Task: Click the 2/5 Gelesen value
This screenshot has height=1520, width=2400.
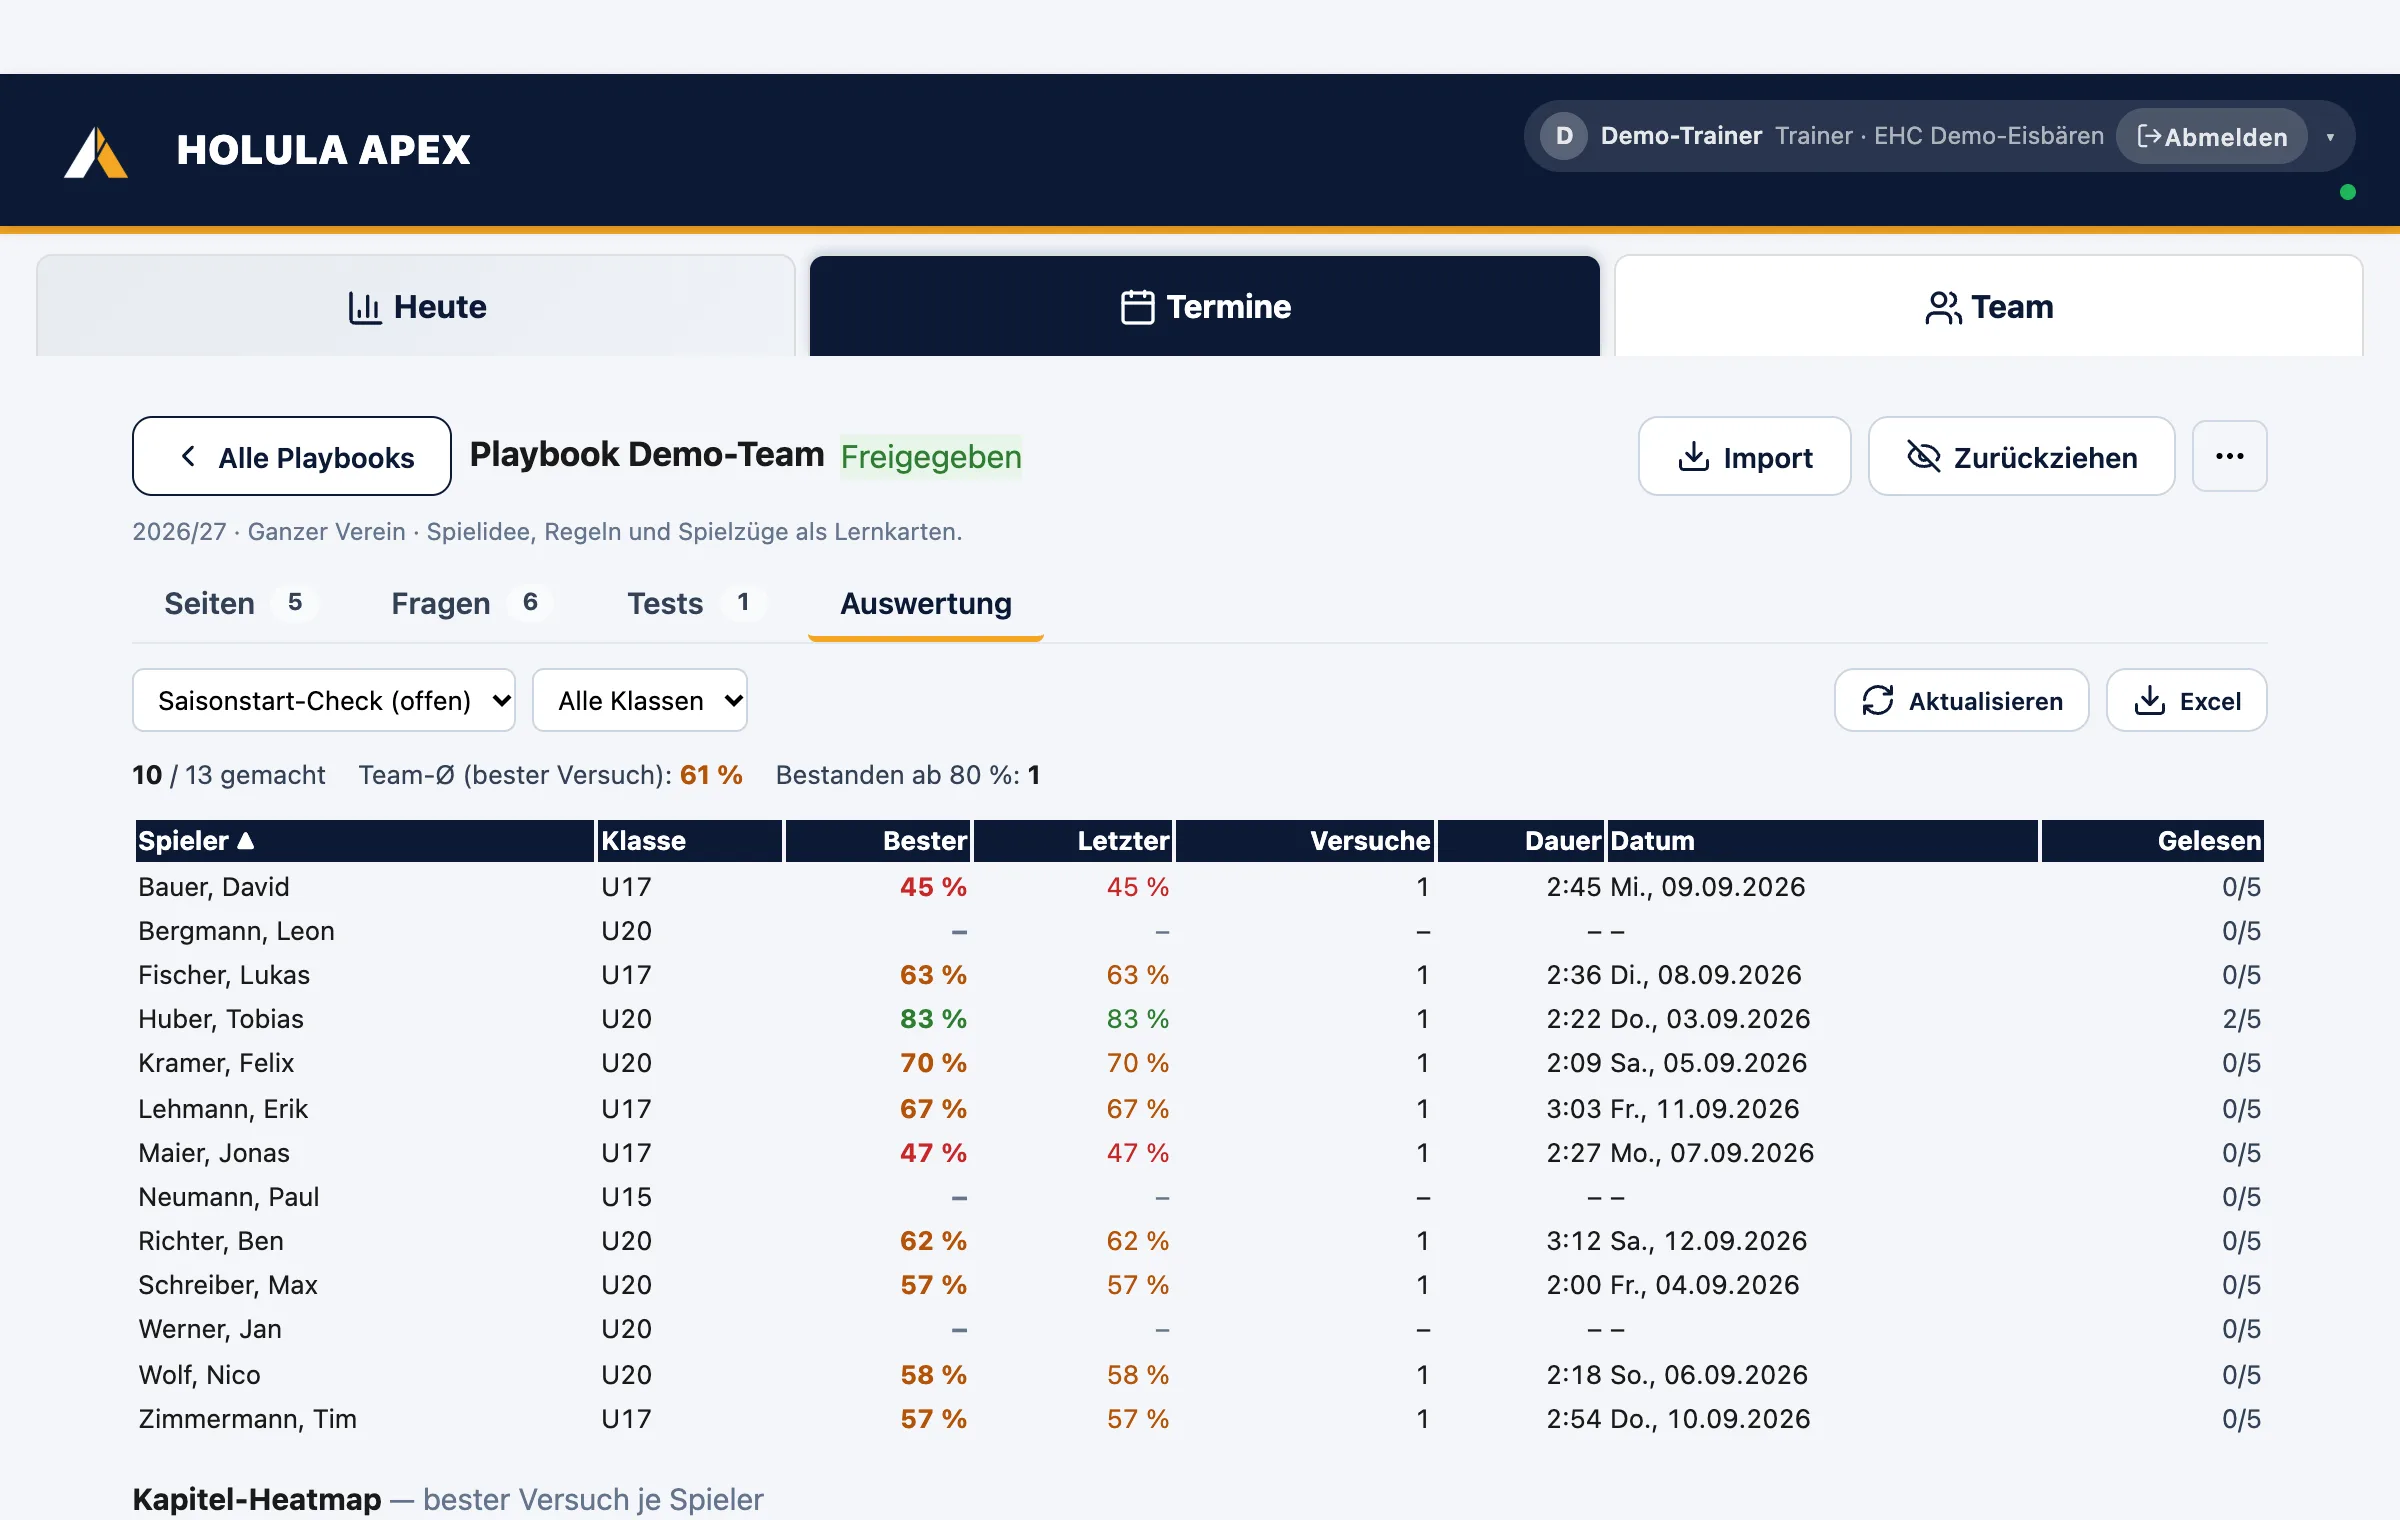Action: 2241,1019
